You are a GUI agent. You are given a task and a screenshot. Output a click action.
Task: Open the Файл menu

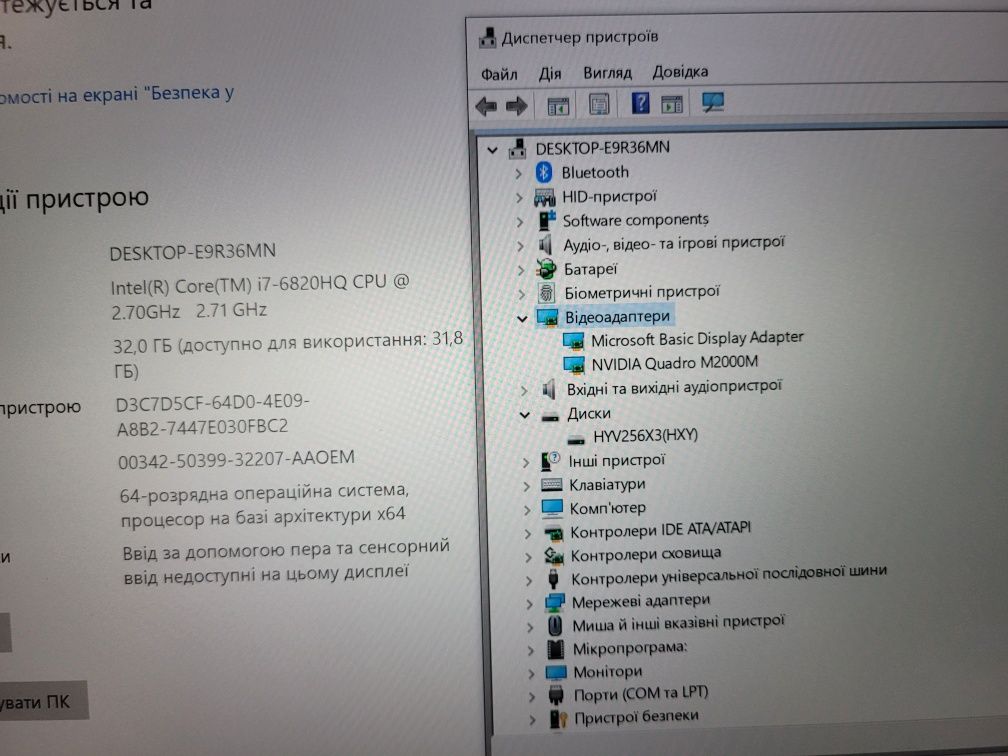(x=499, y=75)
